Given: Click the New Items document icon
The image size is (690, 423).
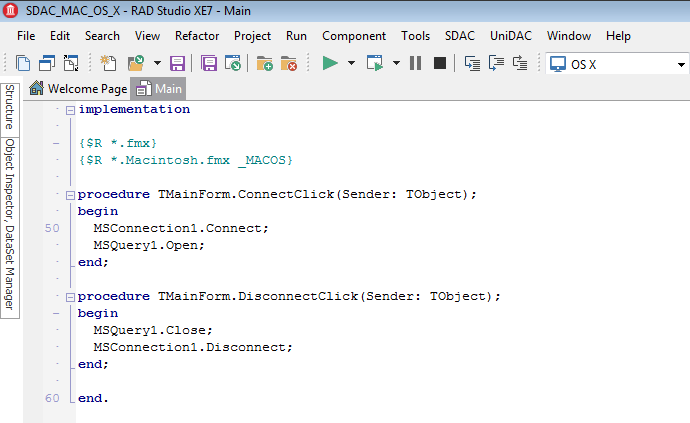Looking at the screenshot, I should pyautogui.click(x=23, y=63).
